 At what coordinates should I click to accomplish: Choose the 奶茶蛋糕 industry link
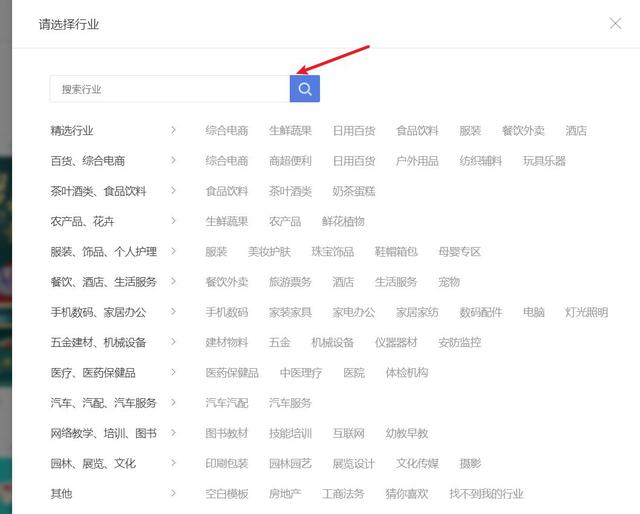tap(353, 191)
